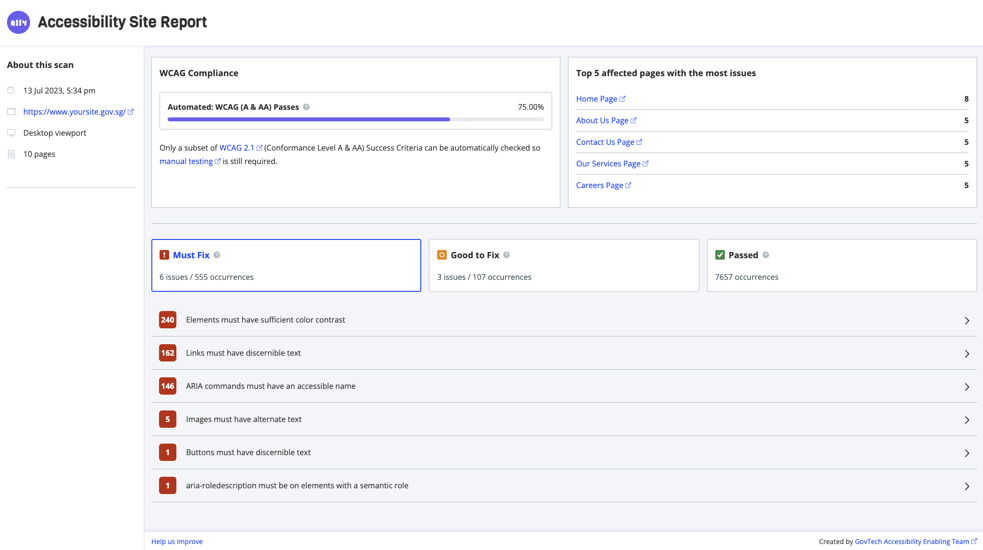The width and height of the screenshot is (983, 550).
Task: Click the green Passed checkmark icon
Action: pyautogui.click(x=720, y=255)
